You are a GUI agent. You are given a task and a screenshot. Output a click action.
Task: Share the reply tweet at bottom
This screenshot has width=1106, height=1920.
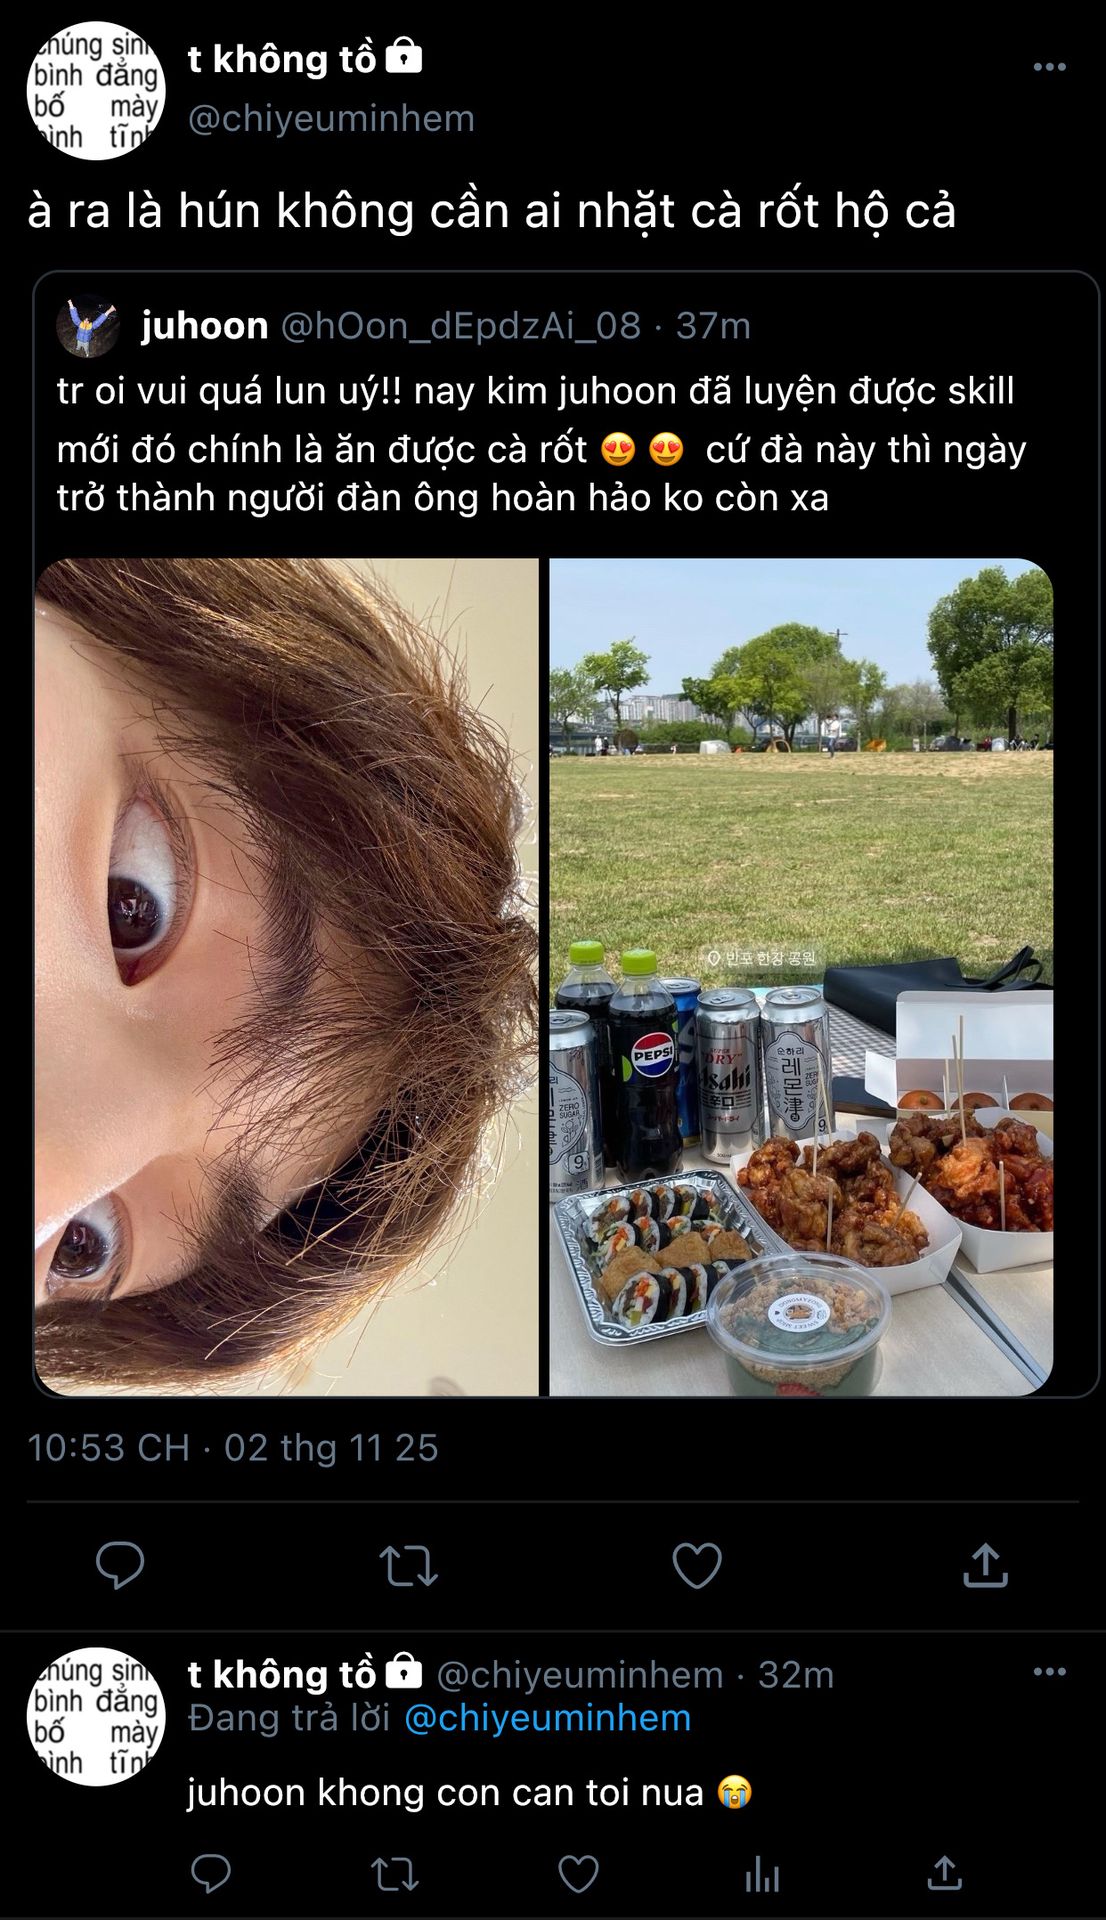945,1873
